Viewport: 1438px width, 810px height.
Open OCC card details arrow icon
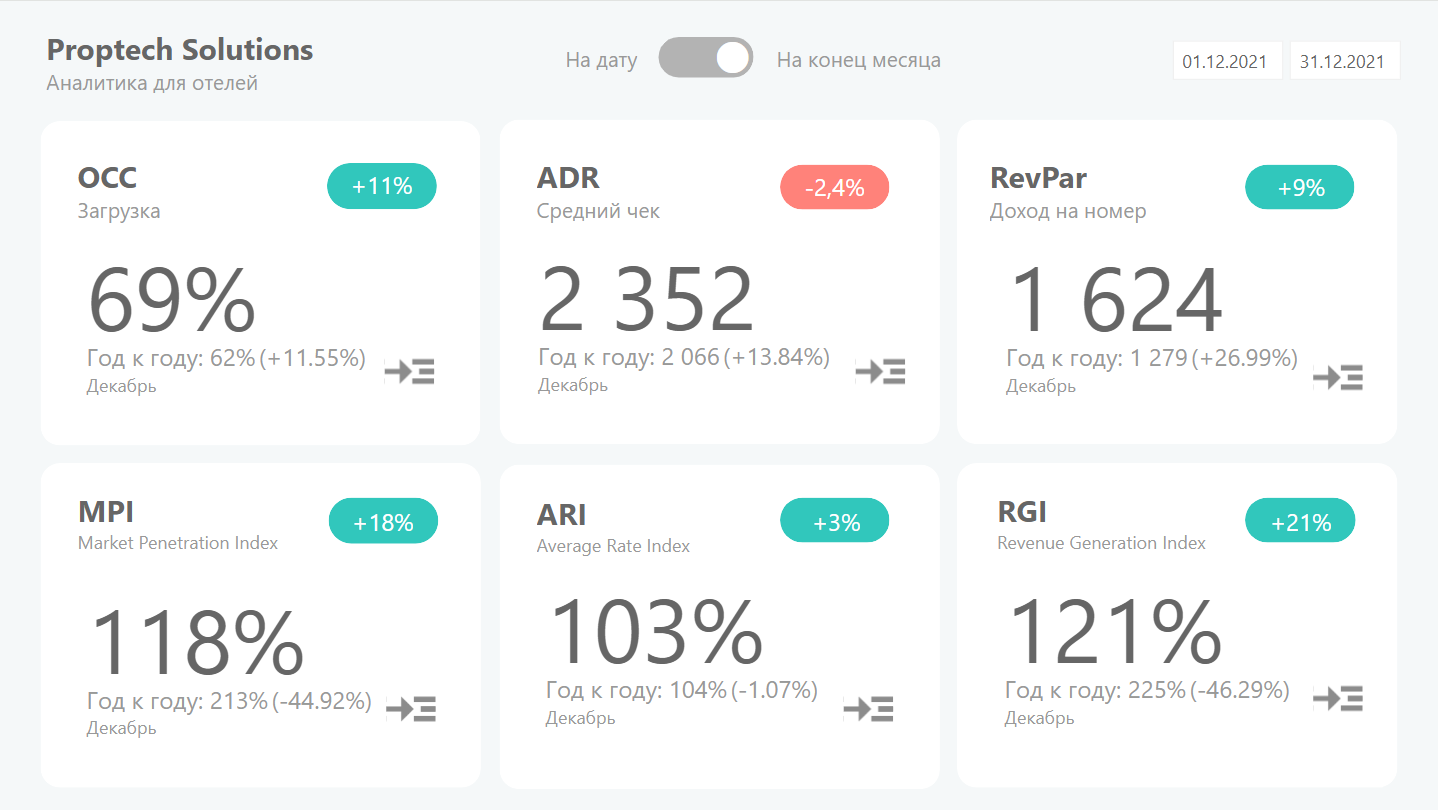(410, 371)
